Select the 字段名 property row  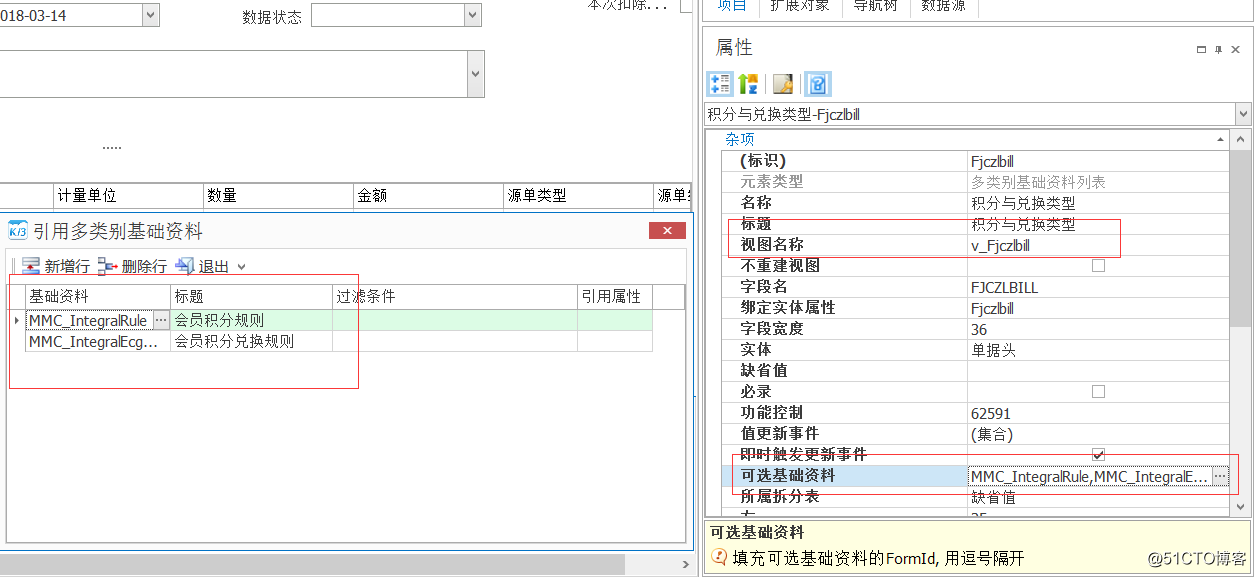click(975, 287)
